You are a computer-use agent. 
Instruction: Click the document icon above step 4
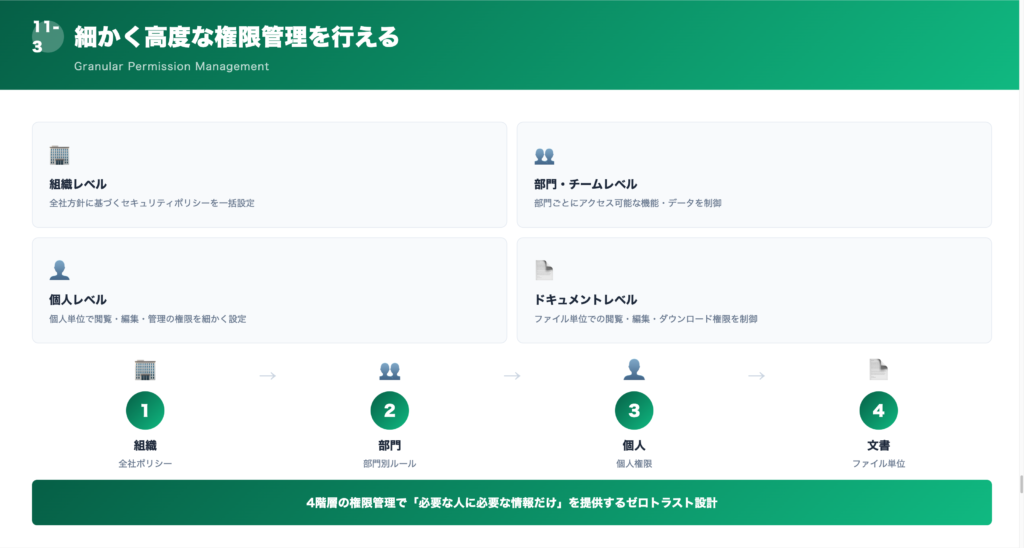coord(878,370)
